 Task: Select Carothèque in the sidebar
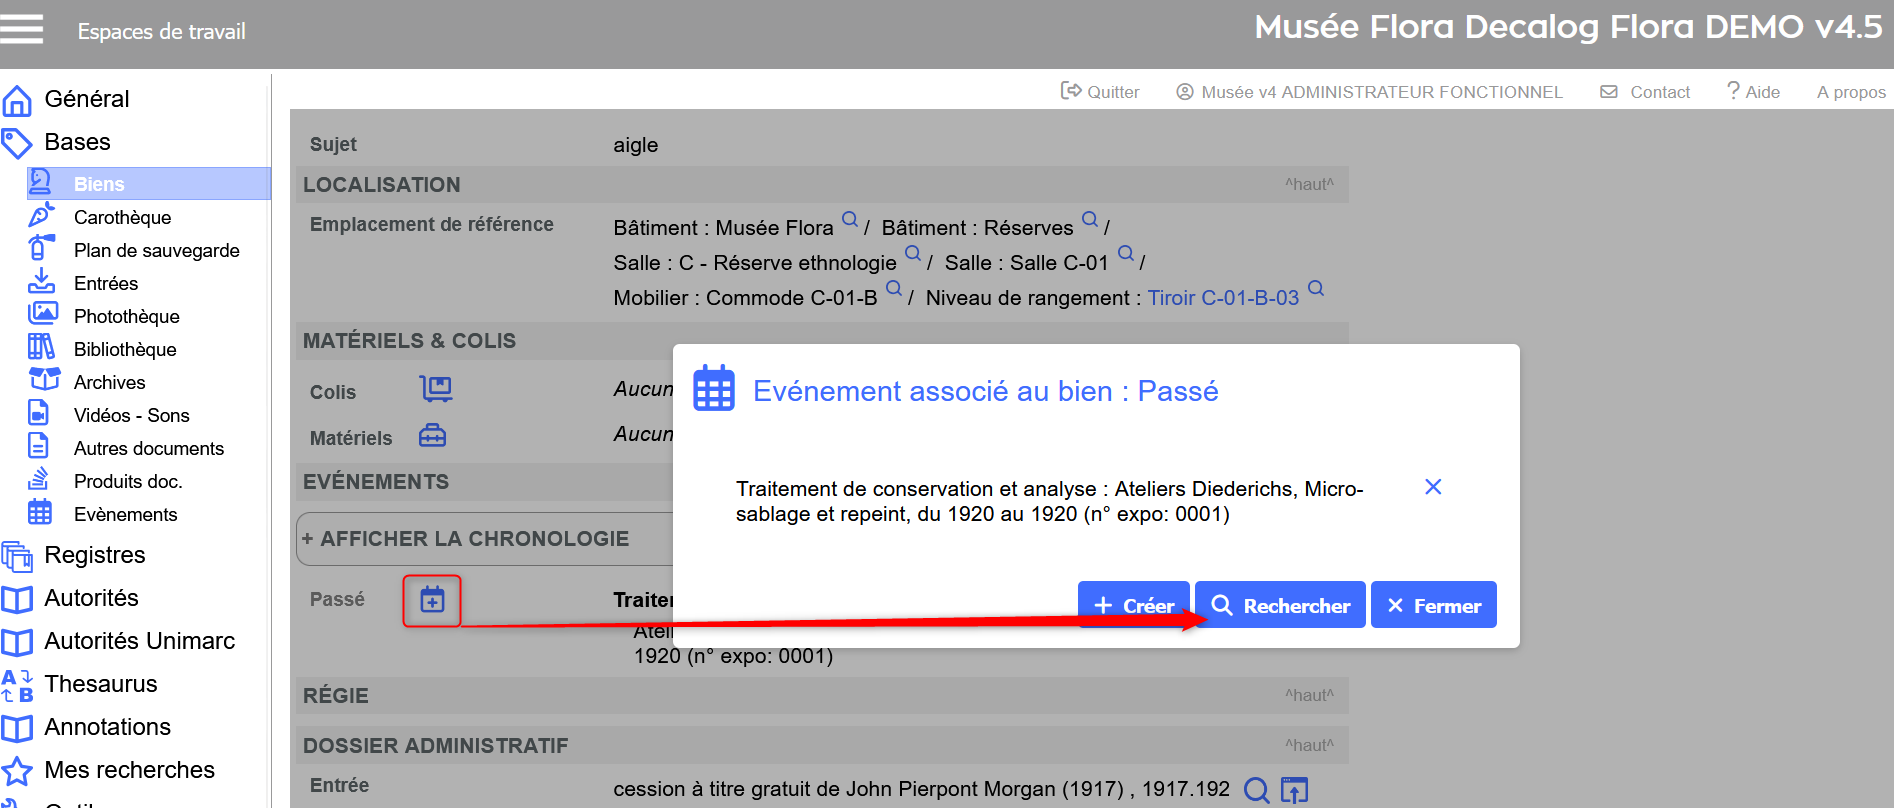tap(122, 217)
